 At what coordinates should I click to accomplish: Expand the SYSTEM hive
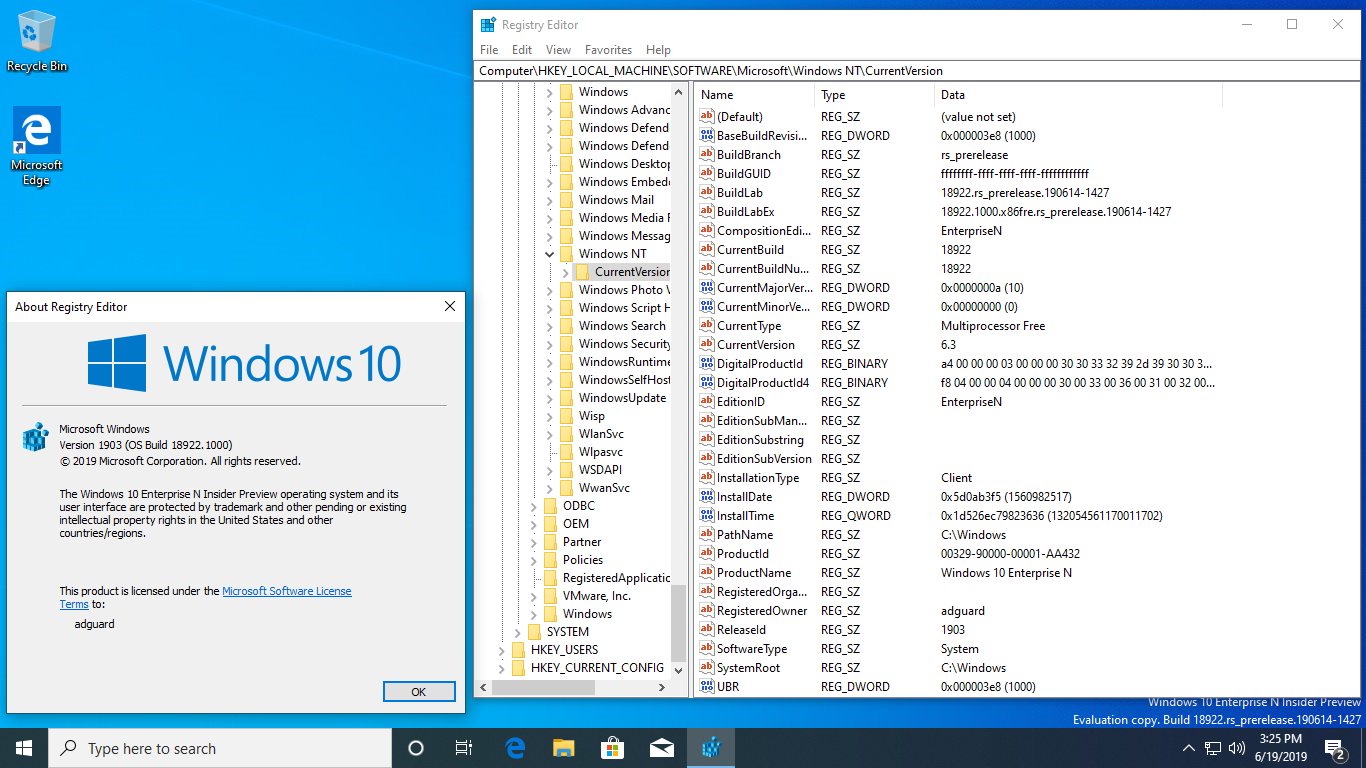click(x=517, y=632)
